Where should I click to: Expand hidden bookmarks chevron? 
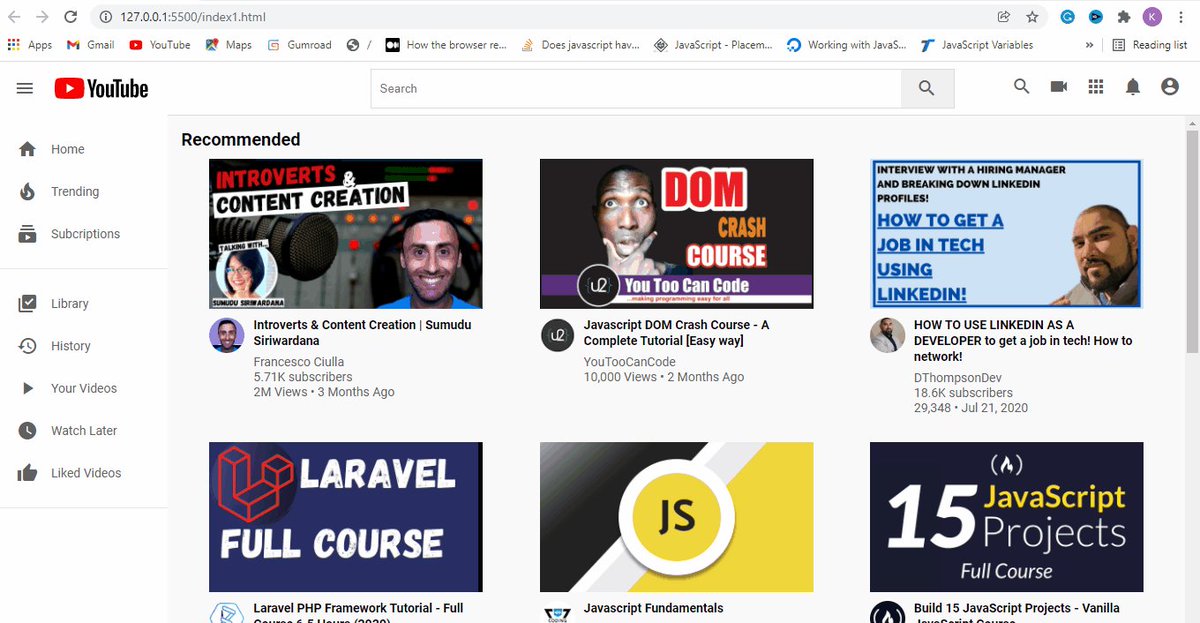pos(1089,45)
